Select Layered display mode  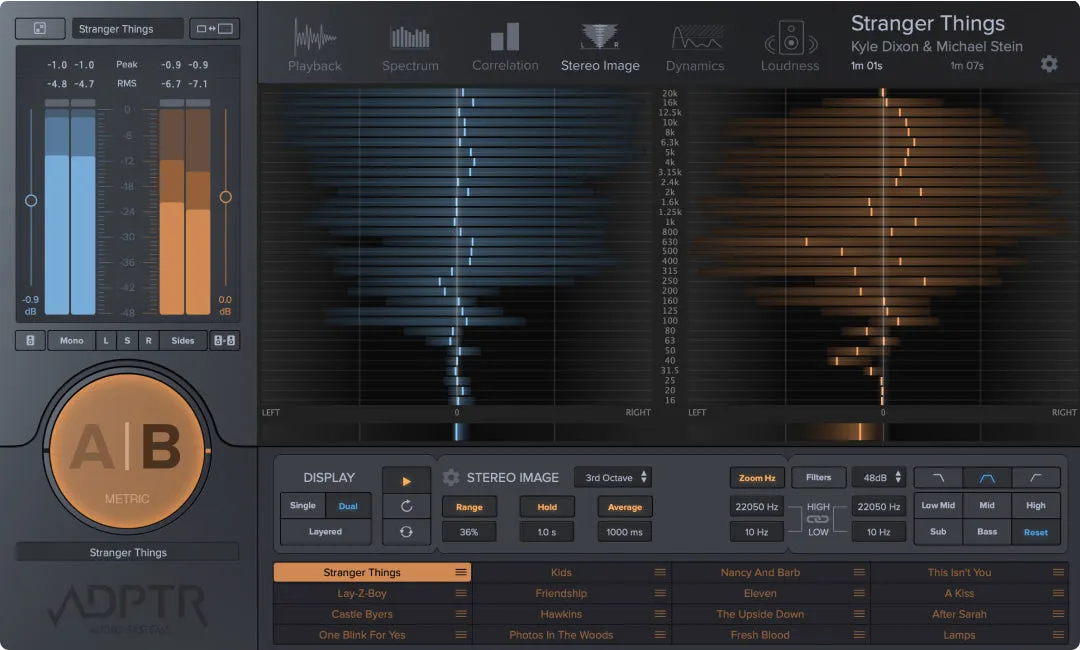325,532
